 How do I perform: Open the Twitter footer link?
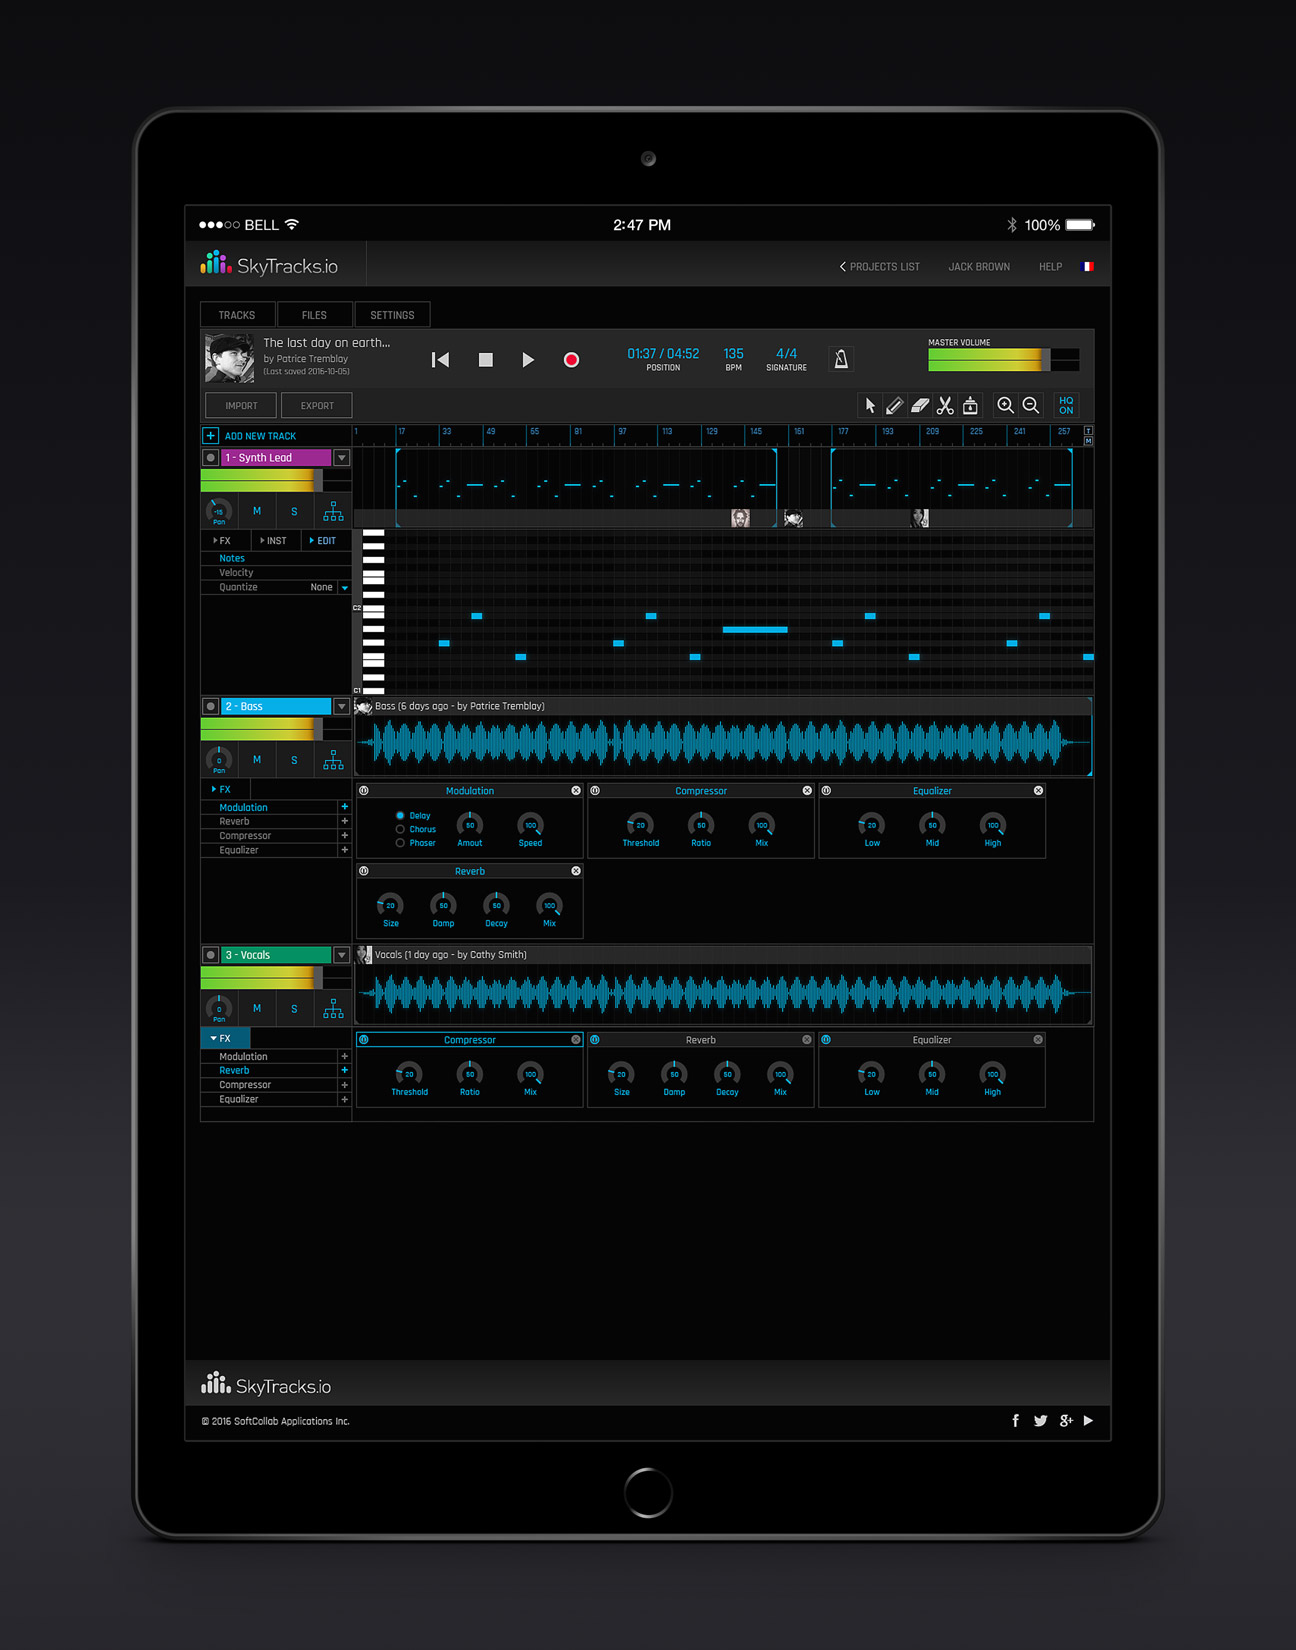coord(1041,1421)
